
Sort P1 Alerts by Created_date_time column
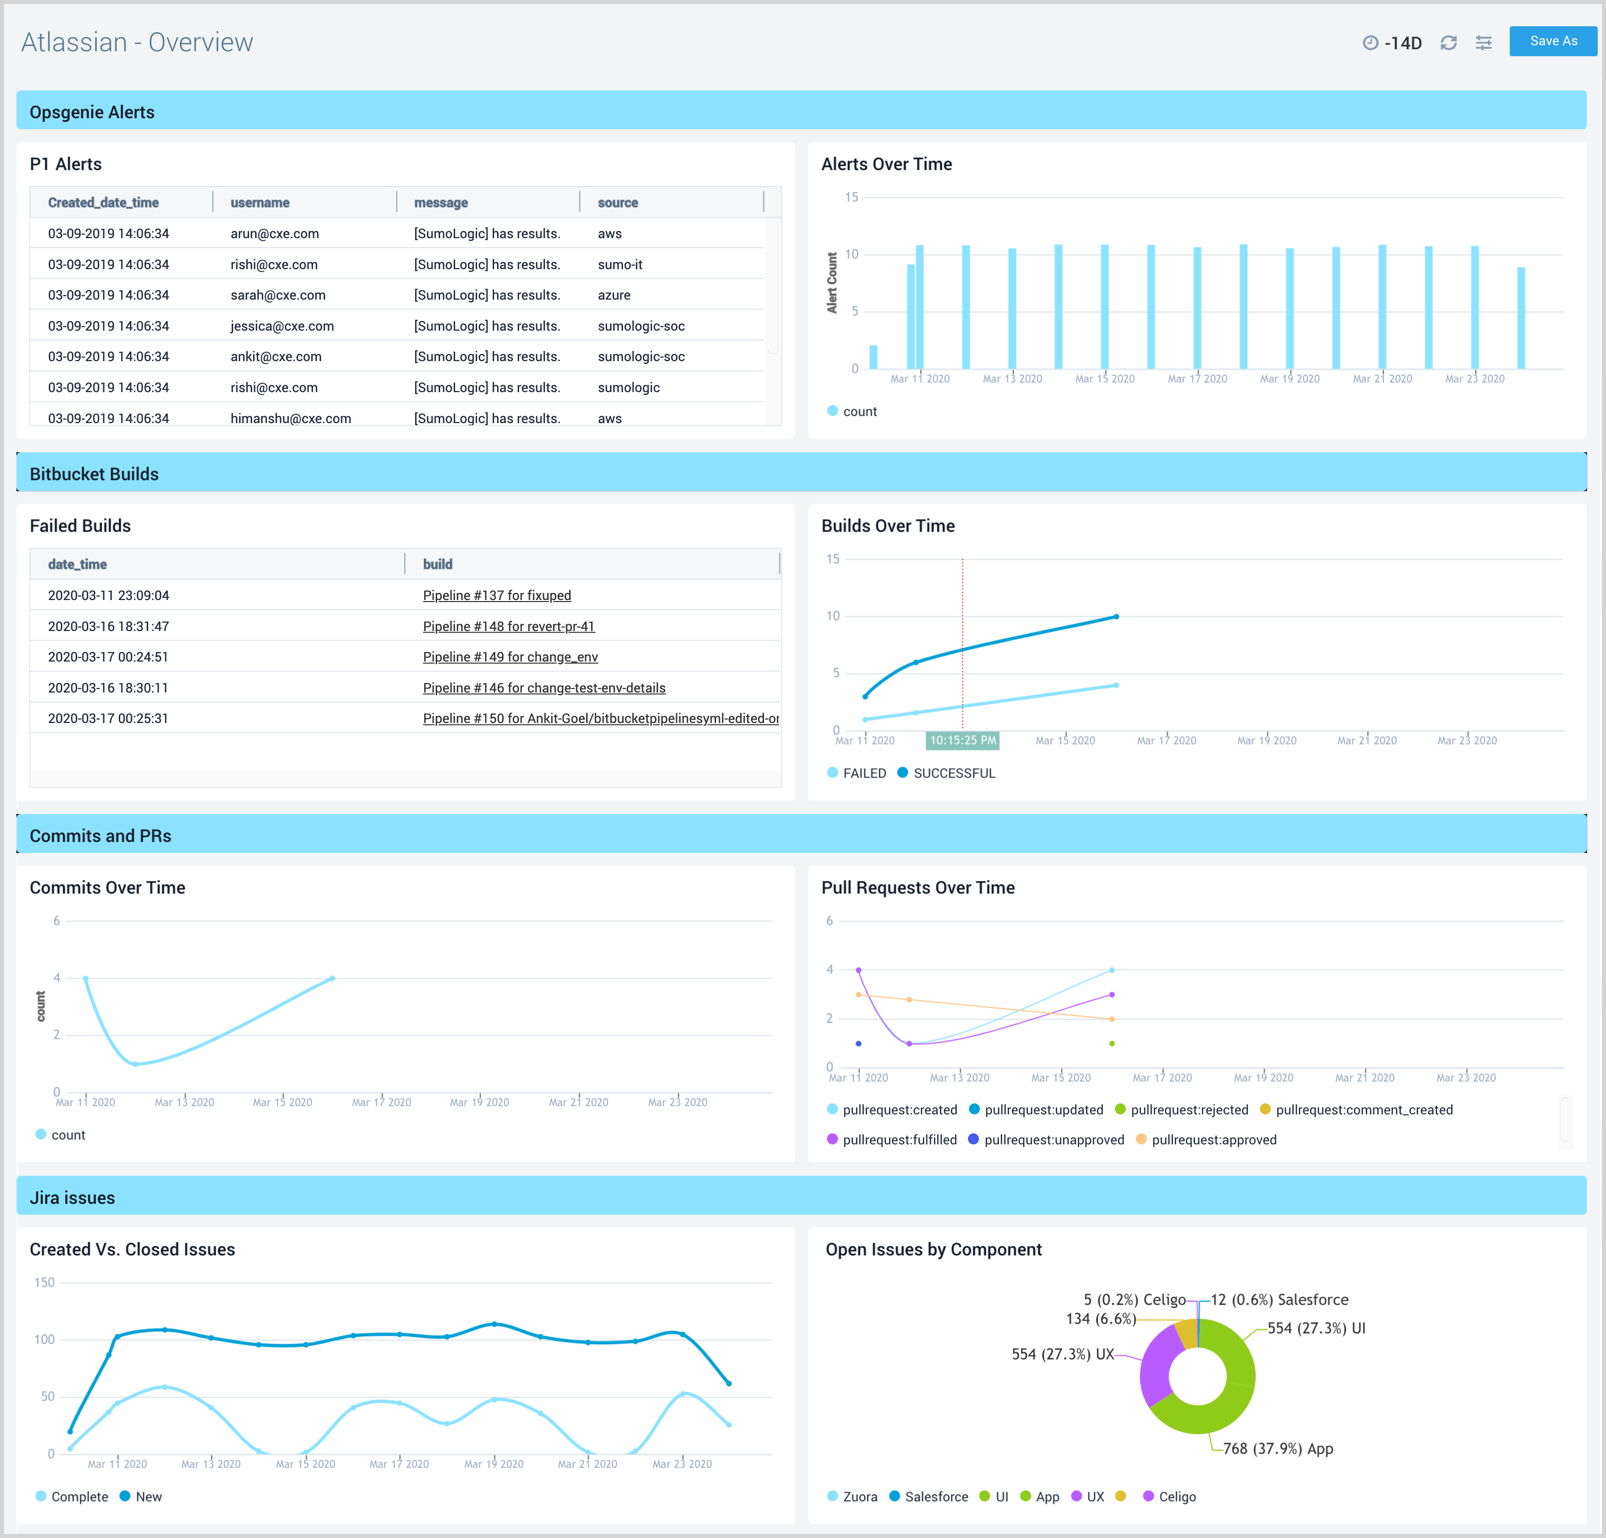point(103,202)
